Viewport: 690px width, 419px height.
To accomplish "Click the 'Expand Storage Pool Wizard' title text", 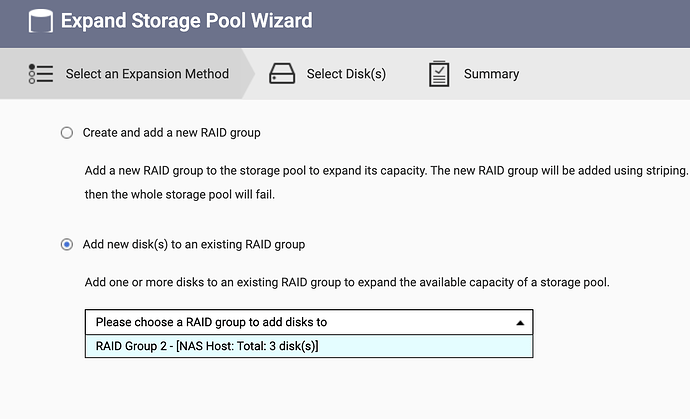I will (186, 20).
